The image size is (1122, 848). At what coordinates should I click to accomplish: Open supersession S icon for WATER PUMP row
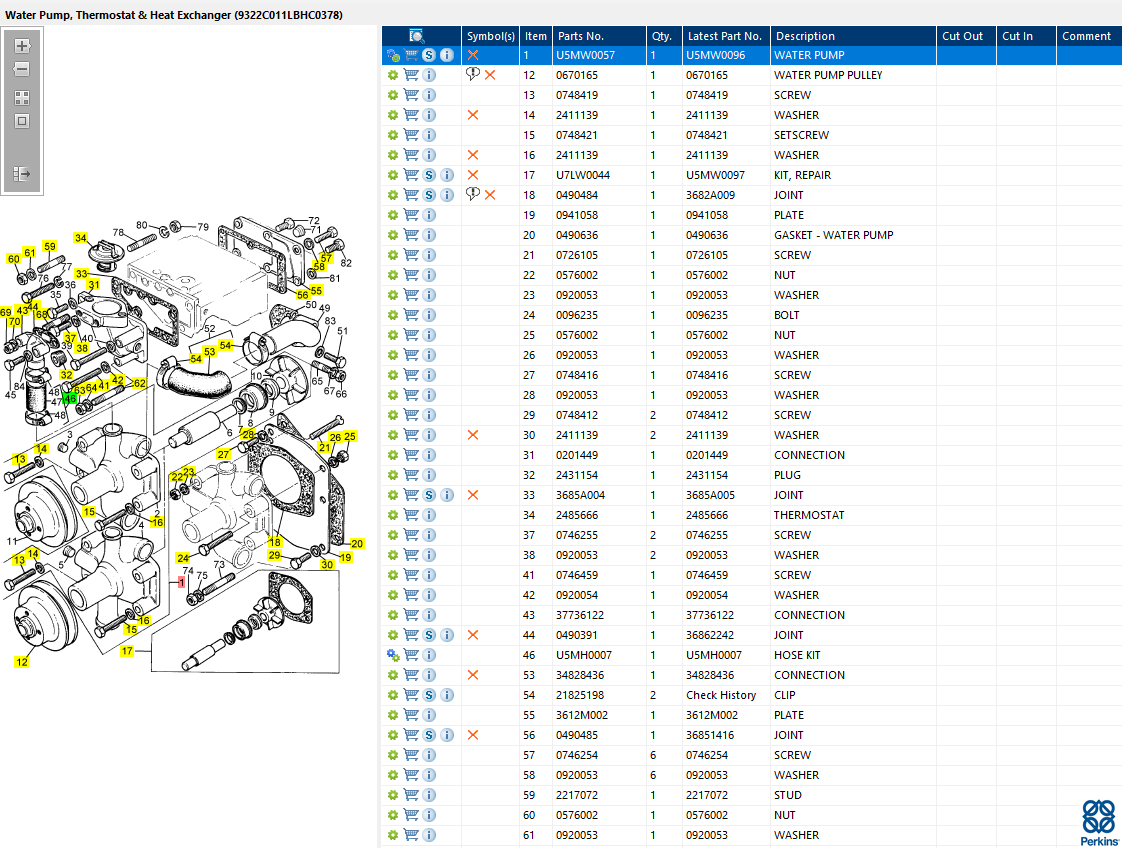429,55
